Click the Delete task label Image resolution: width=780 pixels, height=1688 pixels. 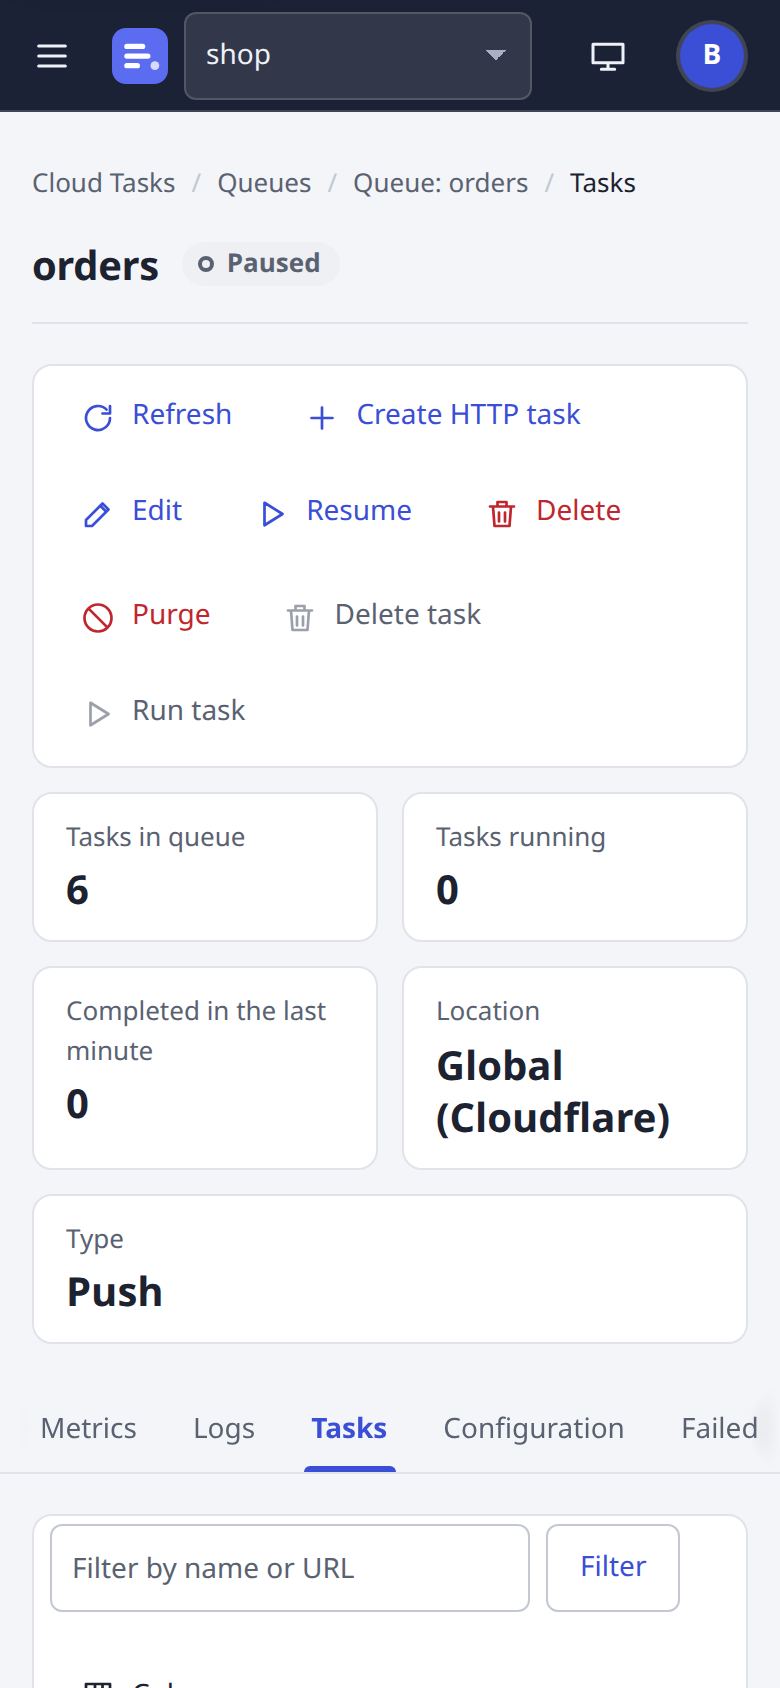coord(408,614)
